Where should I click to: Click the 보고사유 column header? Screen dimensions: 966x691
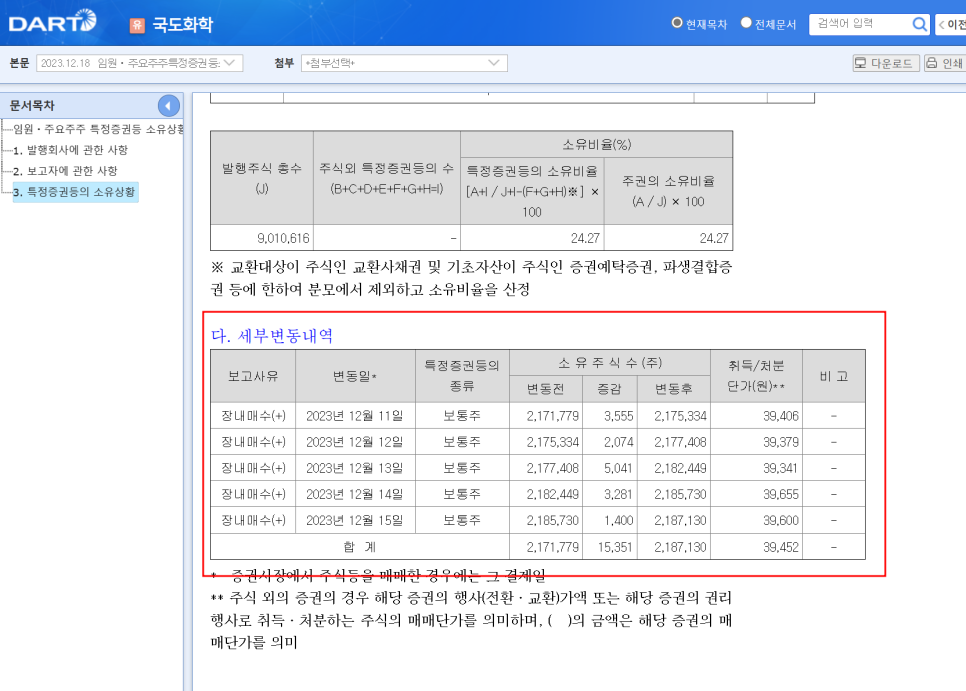[253, 376]
